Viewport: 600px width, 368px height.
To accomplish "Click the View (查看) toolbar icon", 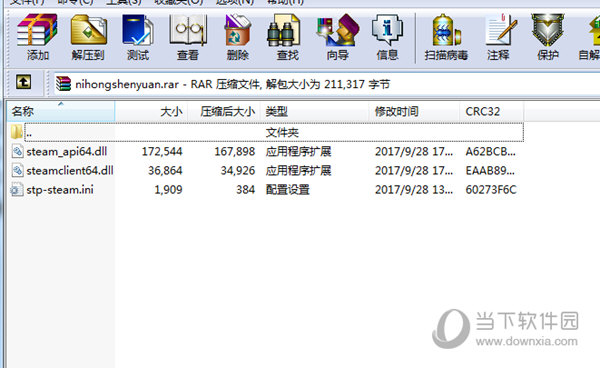I will pos(188,37).
